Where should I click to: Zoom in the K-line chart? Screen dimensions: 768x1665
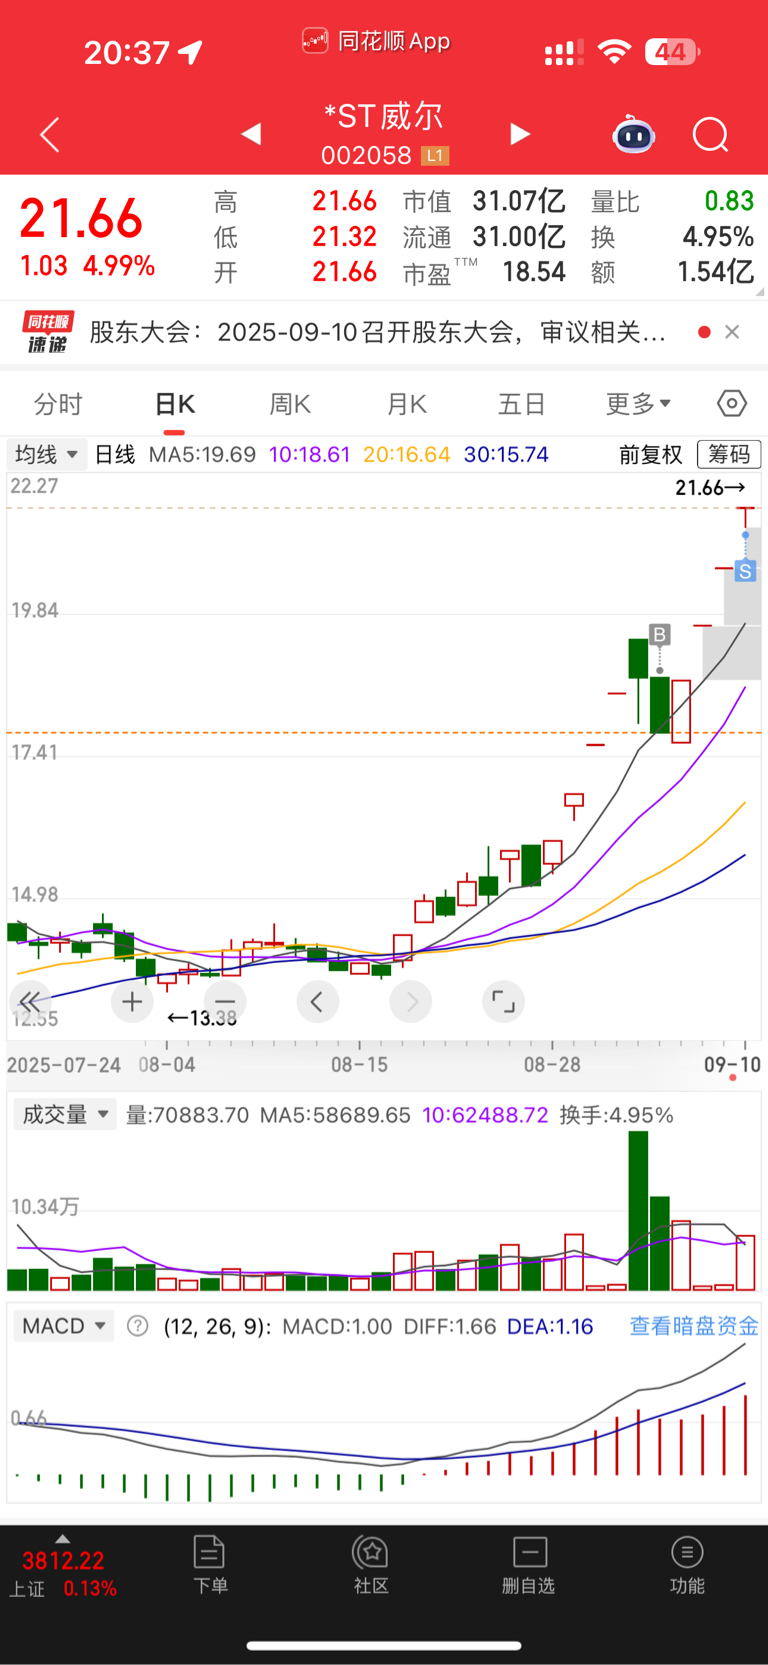tap(132, 1001)
